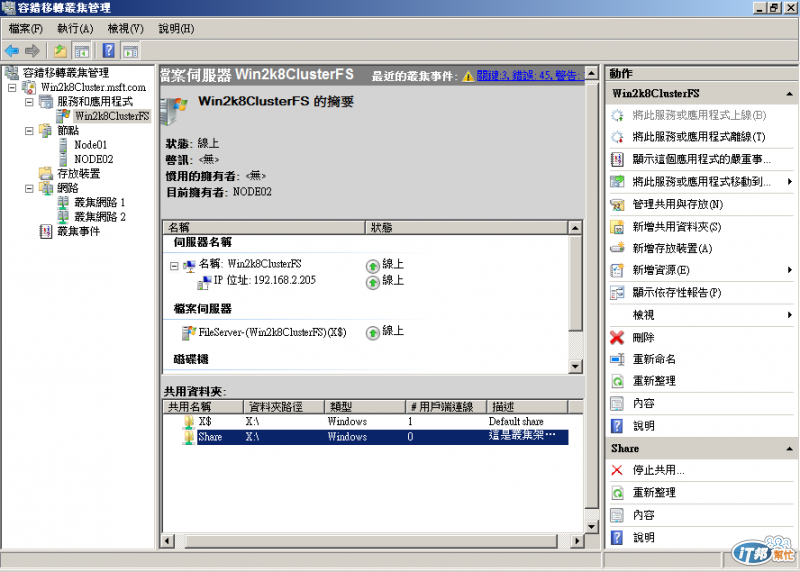Select 叢集網路 2 in the tree

click(99, 217)
